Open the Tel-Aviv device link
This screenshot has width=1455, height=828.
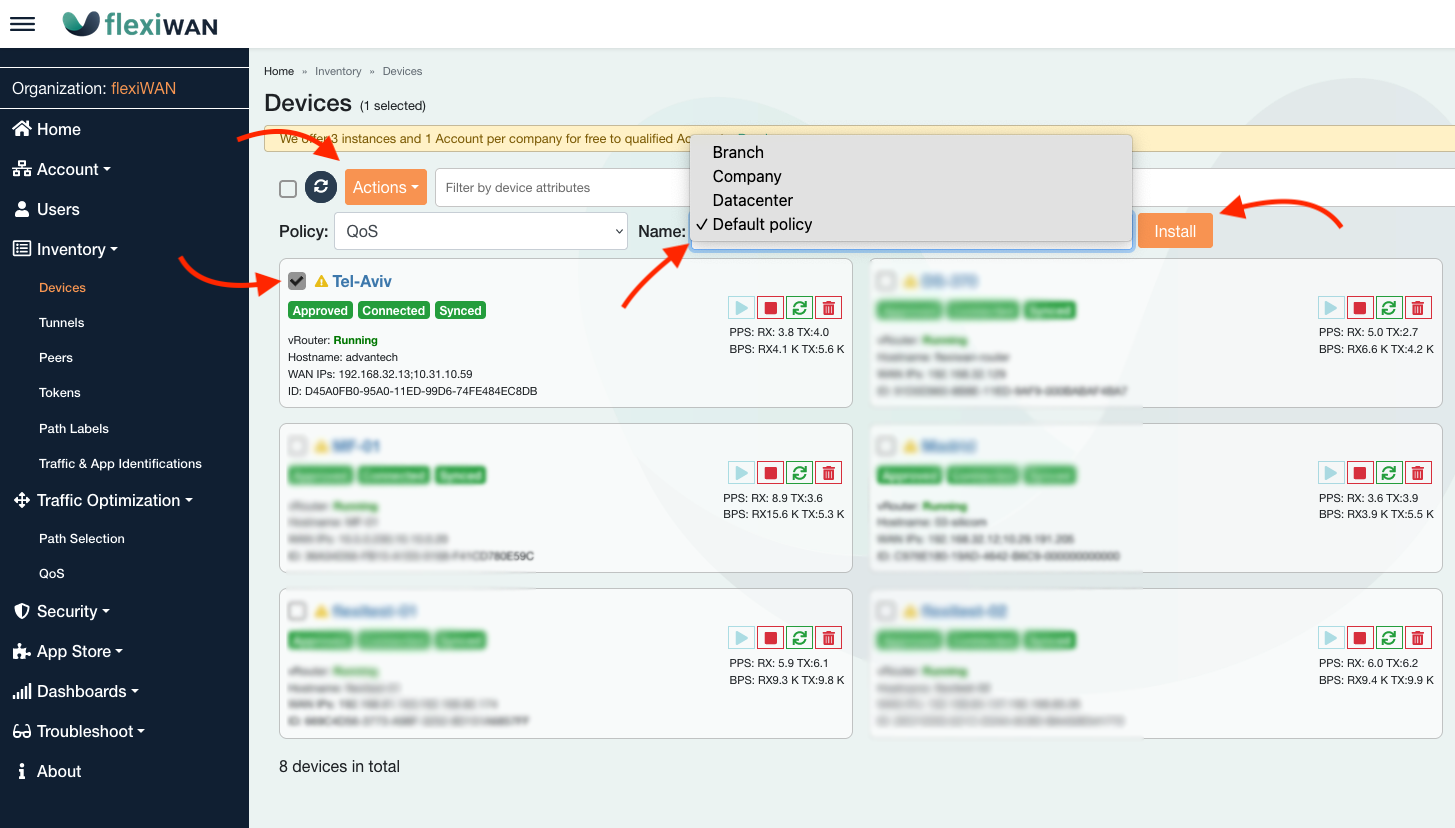[x=362, y=282]
